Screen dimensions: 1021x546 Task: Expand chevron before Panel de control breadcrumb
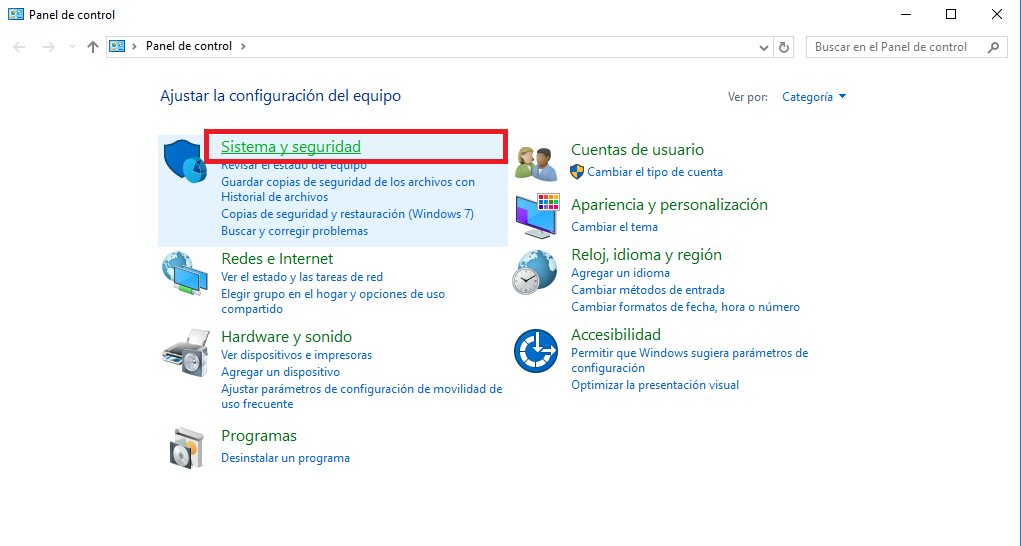(x=135, y=46)
